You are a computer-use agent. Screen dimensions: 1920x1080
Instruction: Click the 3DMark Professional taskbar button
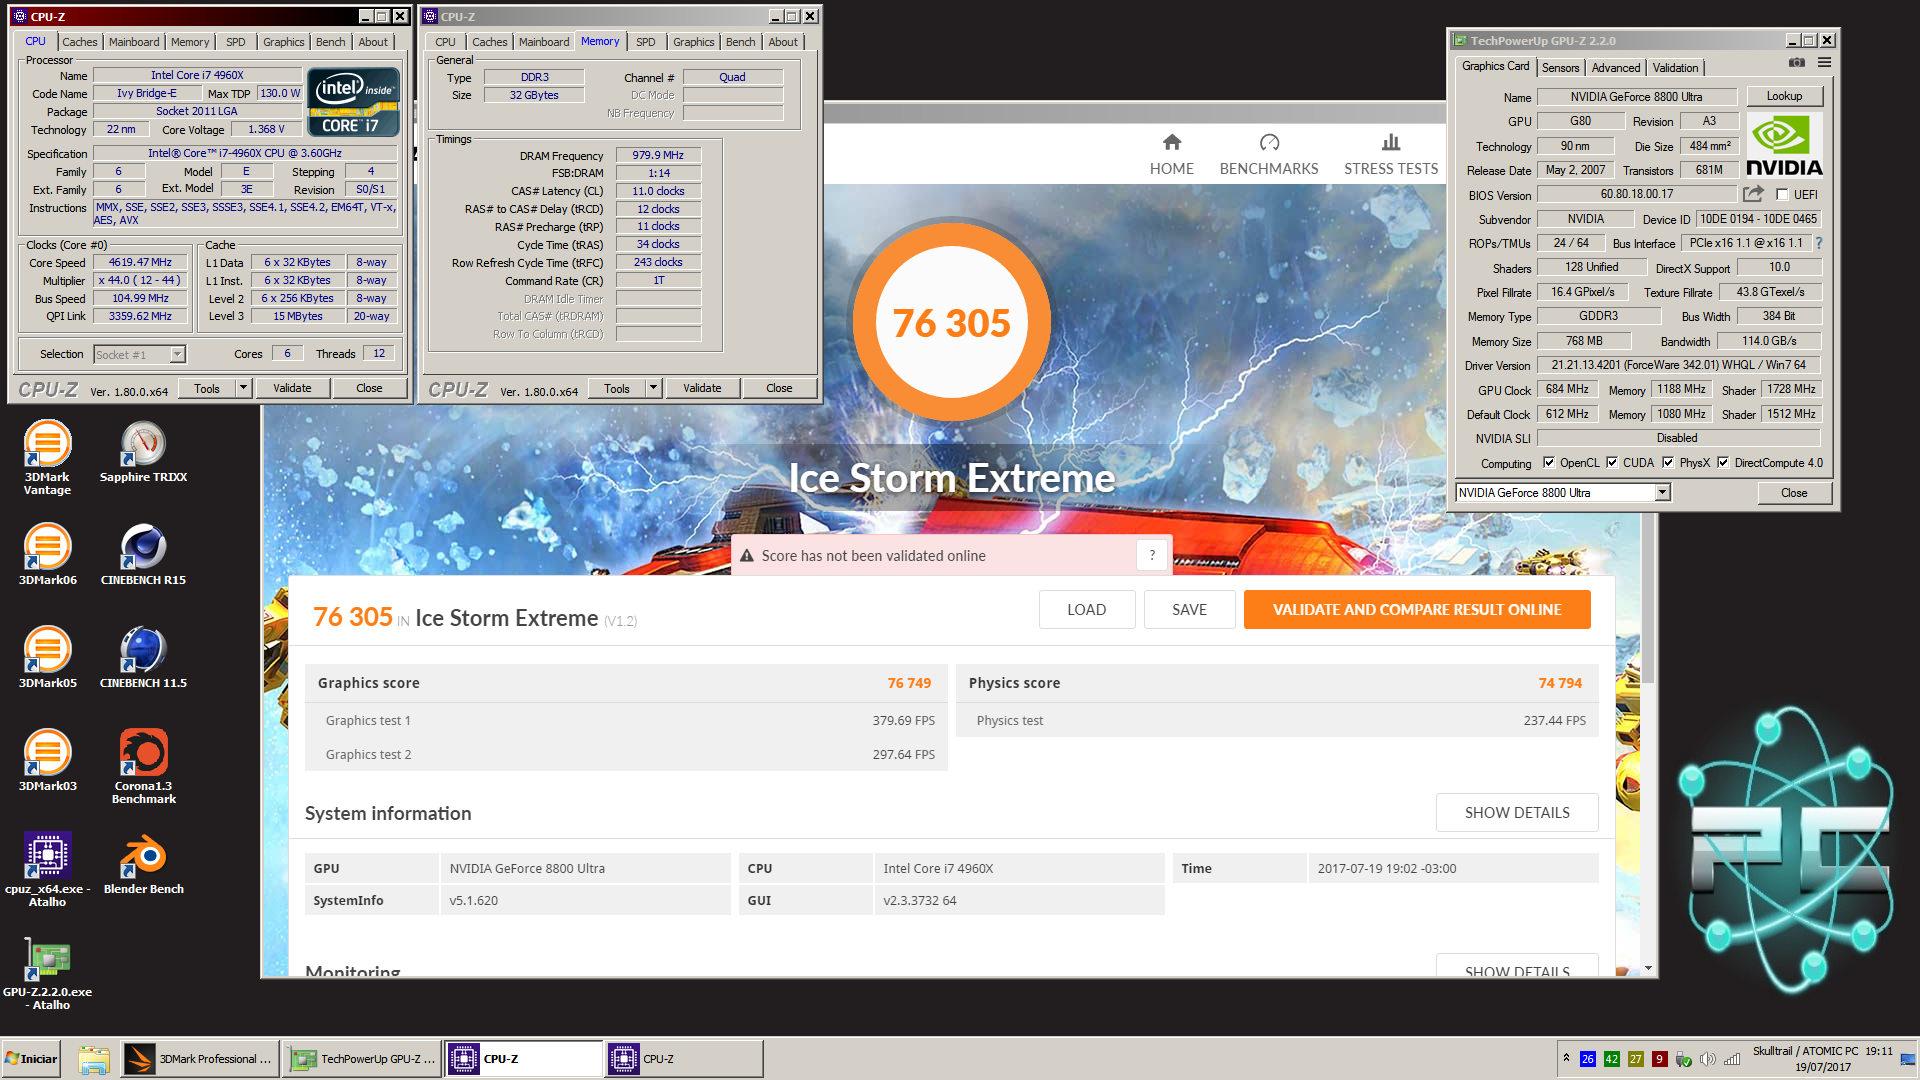pos(200,1059)
